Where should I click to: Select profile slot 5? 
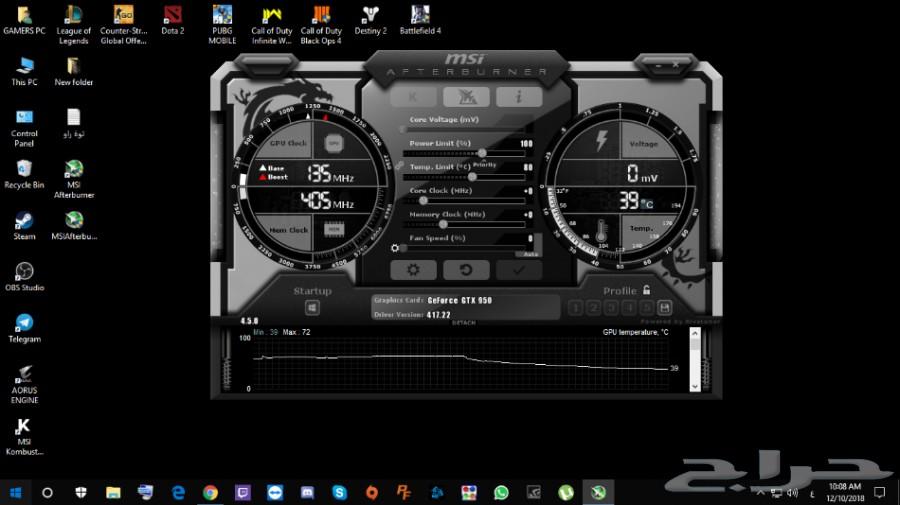pos(647,308)
